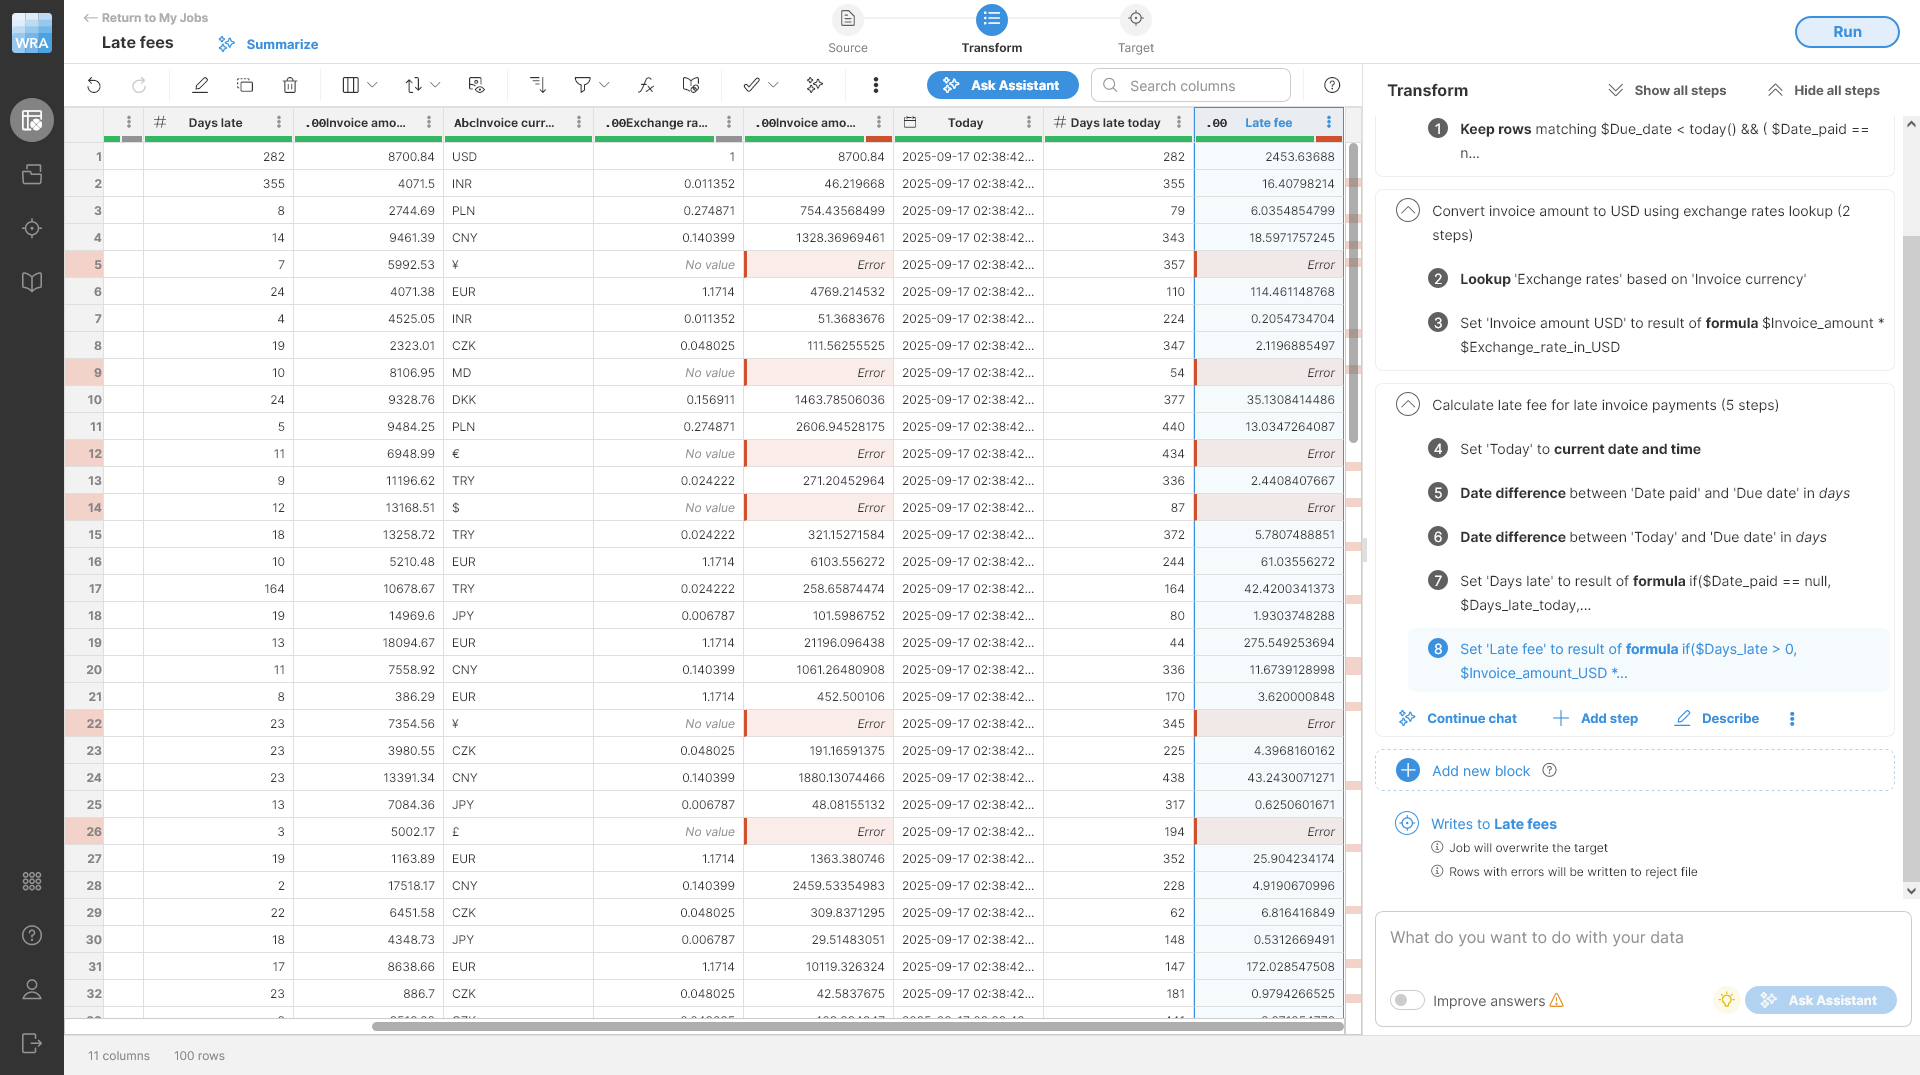
Task: Click the Run button
Action: tap(1846, 32)
